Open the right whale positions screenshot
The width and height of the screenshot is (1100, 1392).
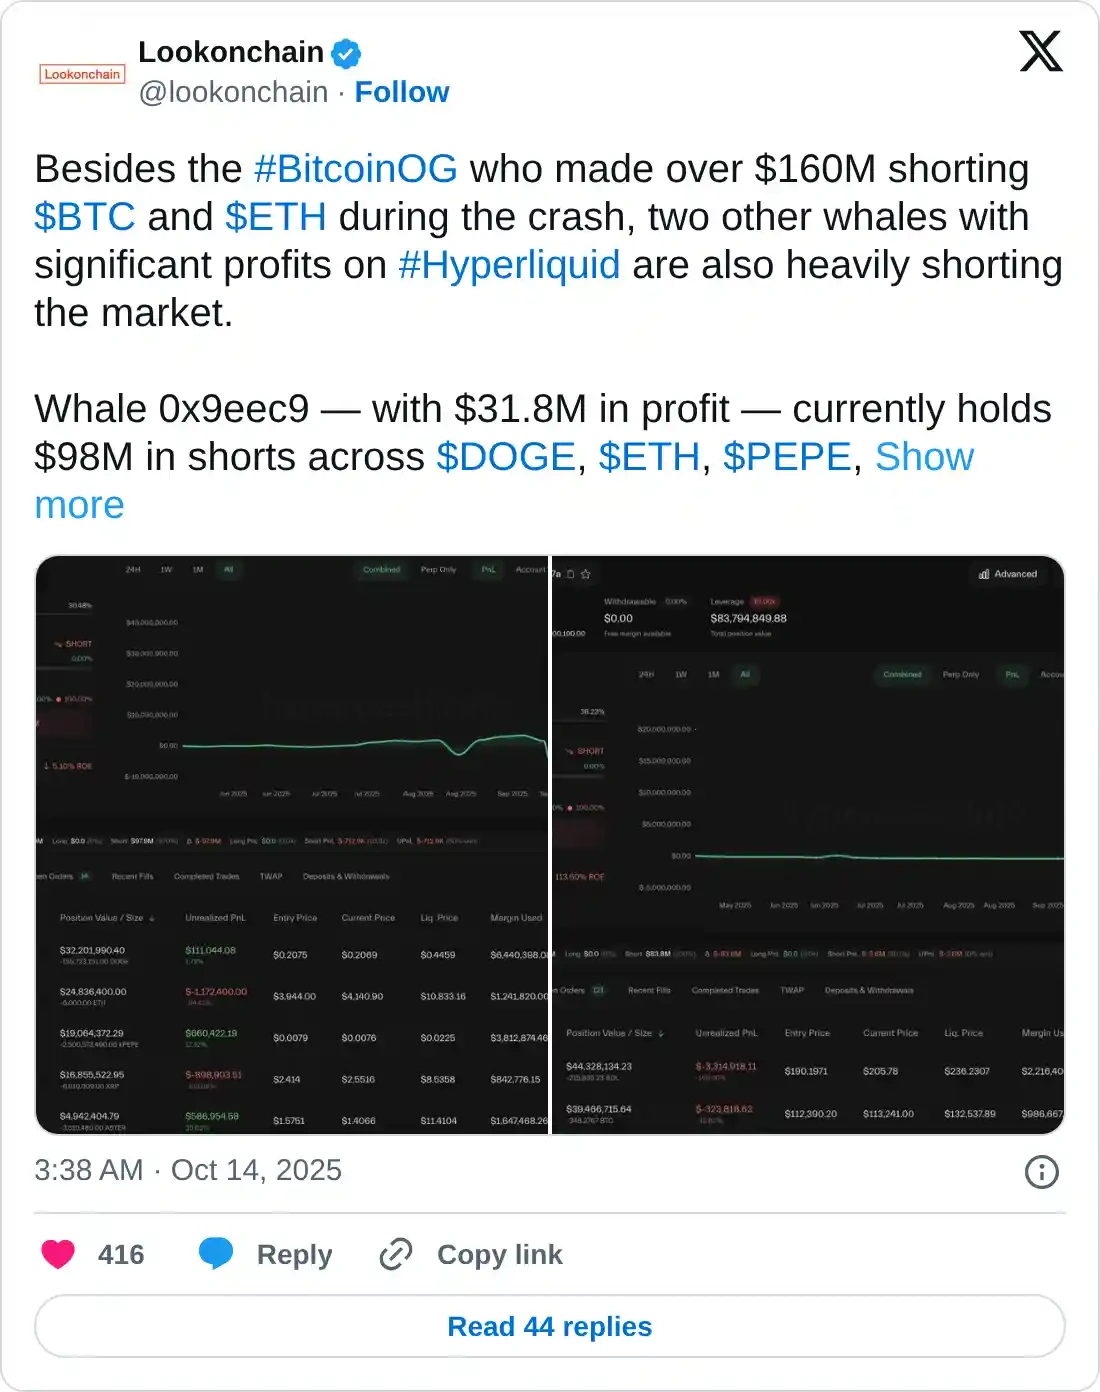(x=808, y=845)
